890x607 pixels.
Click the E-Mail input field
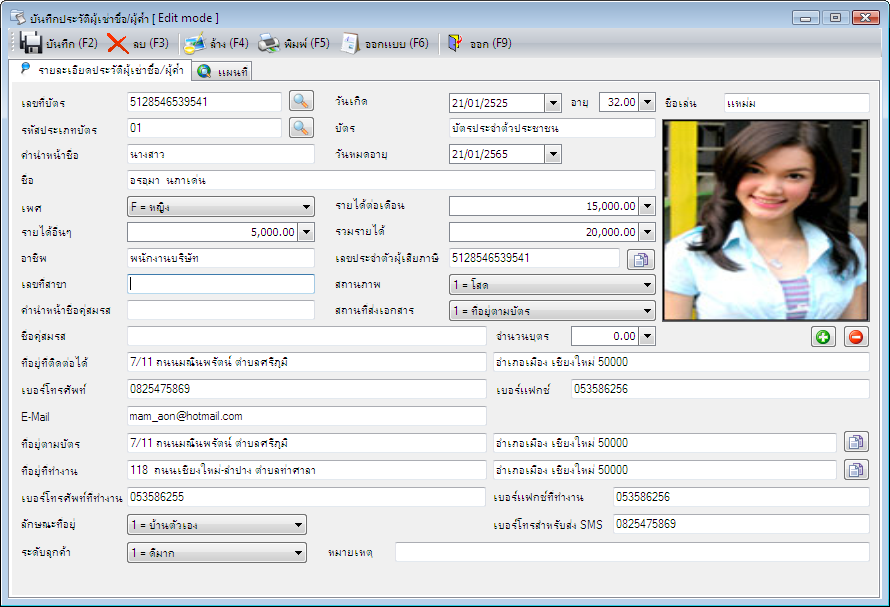coord(307,416)
